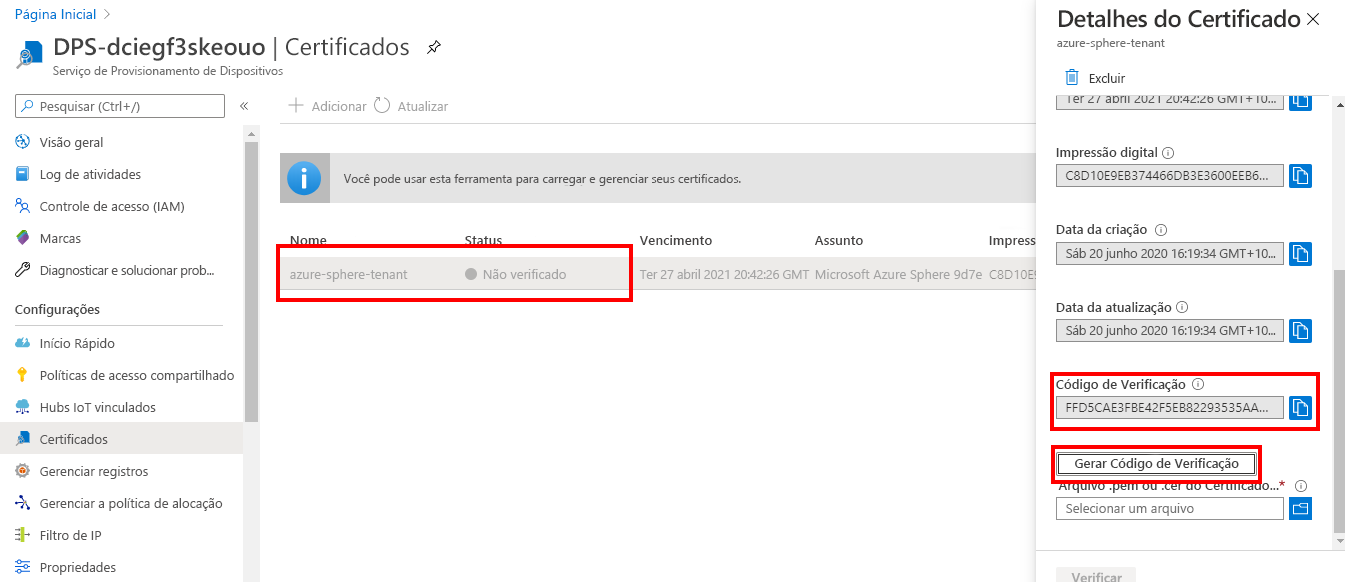The height and width of the screenshot is (582, 1345).
Task: Pin the Certificados blade with the pin icon
Action: tap(434, 47)
